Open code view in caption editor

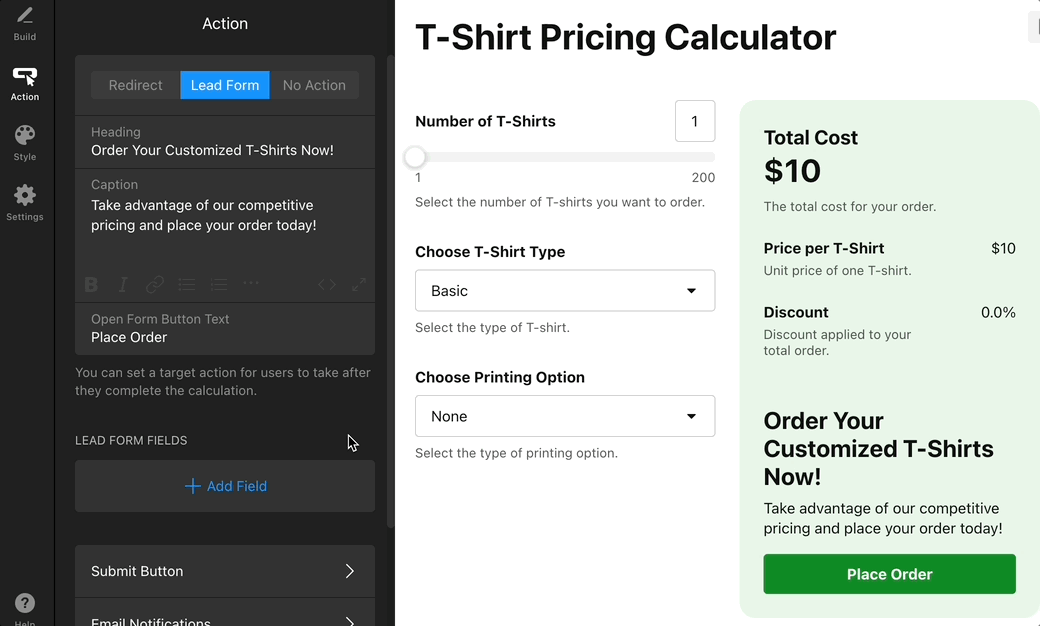(x=327, y=285)
